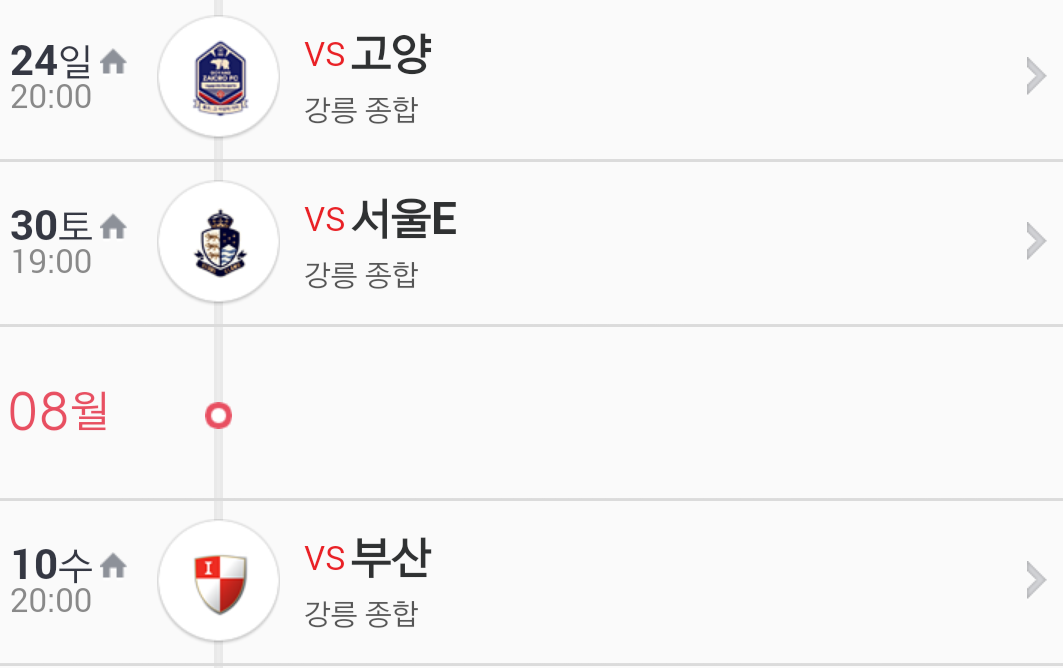The image size is (1063, 668).
Task: Click the Seoul E-Land team crest
Action: (x=219, y=241)
